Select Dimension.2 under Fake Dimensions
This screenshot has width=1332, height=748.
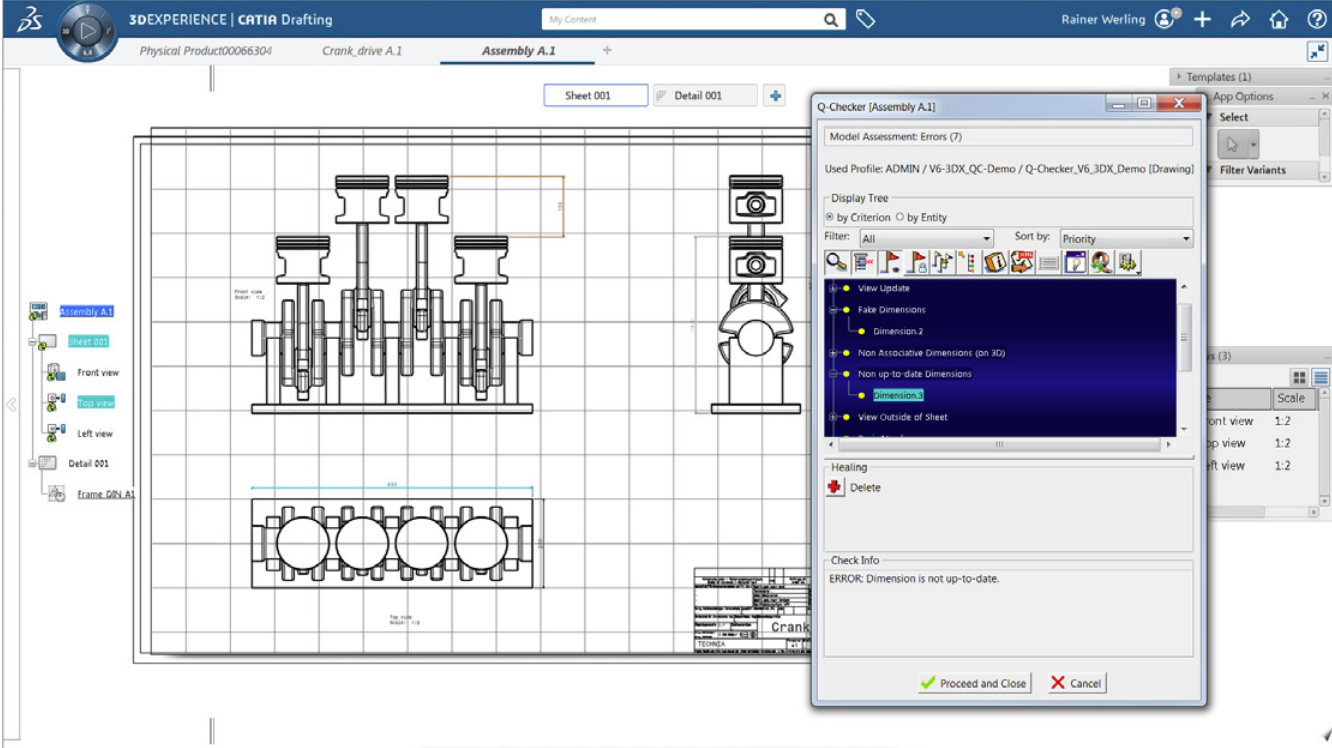898,331
